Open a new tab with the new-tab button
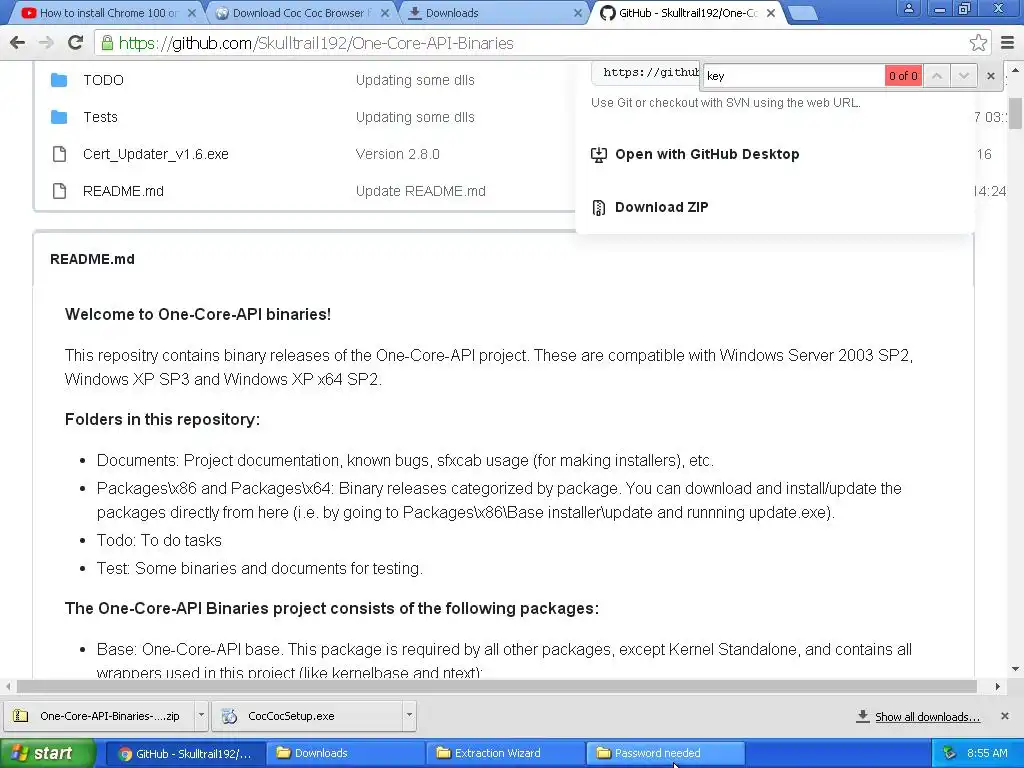 click(x=803, y=13)
